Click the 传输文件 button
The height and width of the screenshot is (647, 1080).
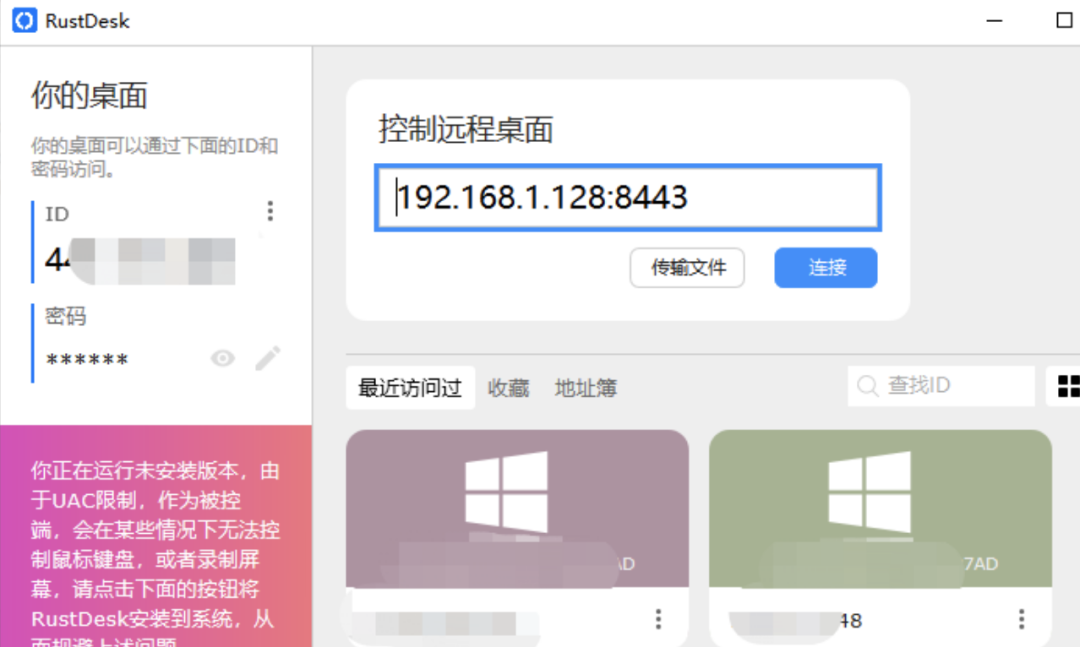[687, 267]
